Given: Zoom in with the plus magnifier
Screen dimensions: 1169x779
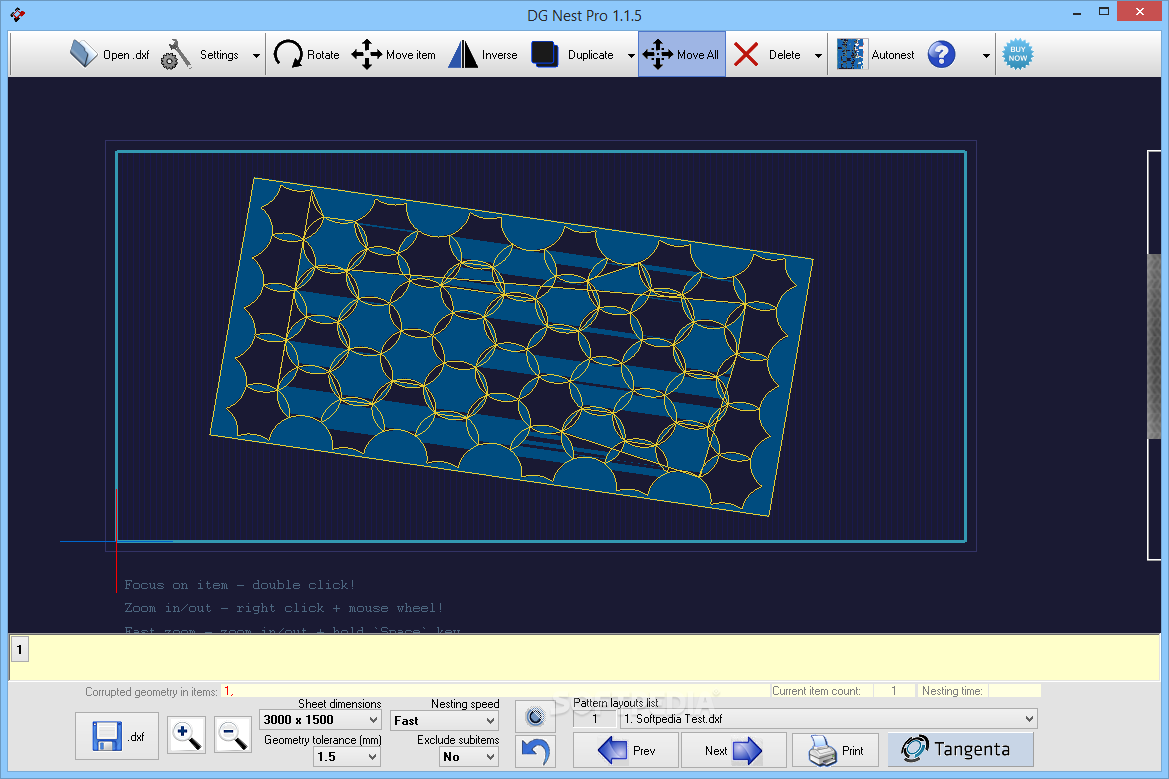Looking at the screenshot, I should coord(186,736).
